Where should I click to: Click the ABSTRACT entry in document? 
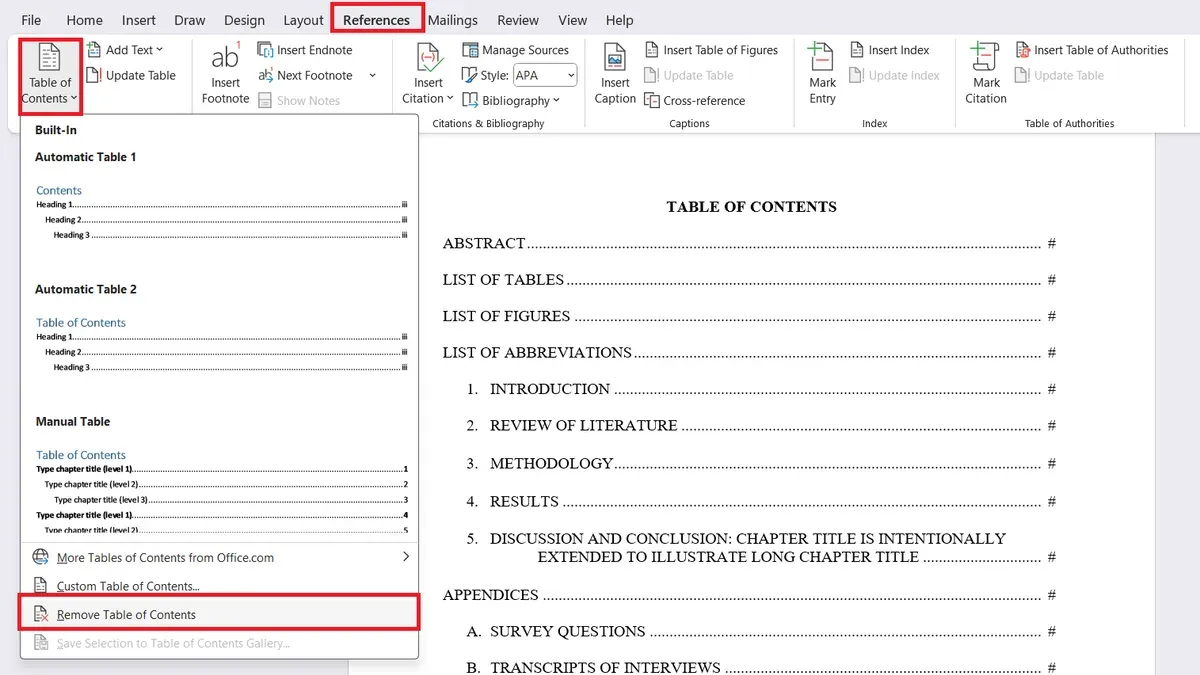point(484,243)
